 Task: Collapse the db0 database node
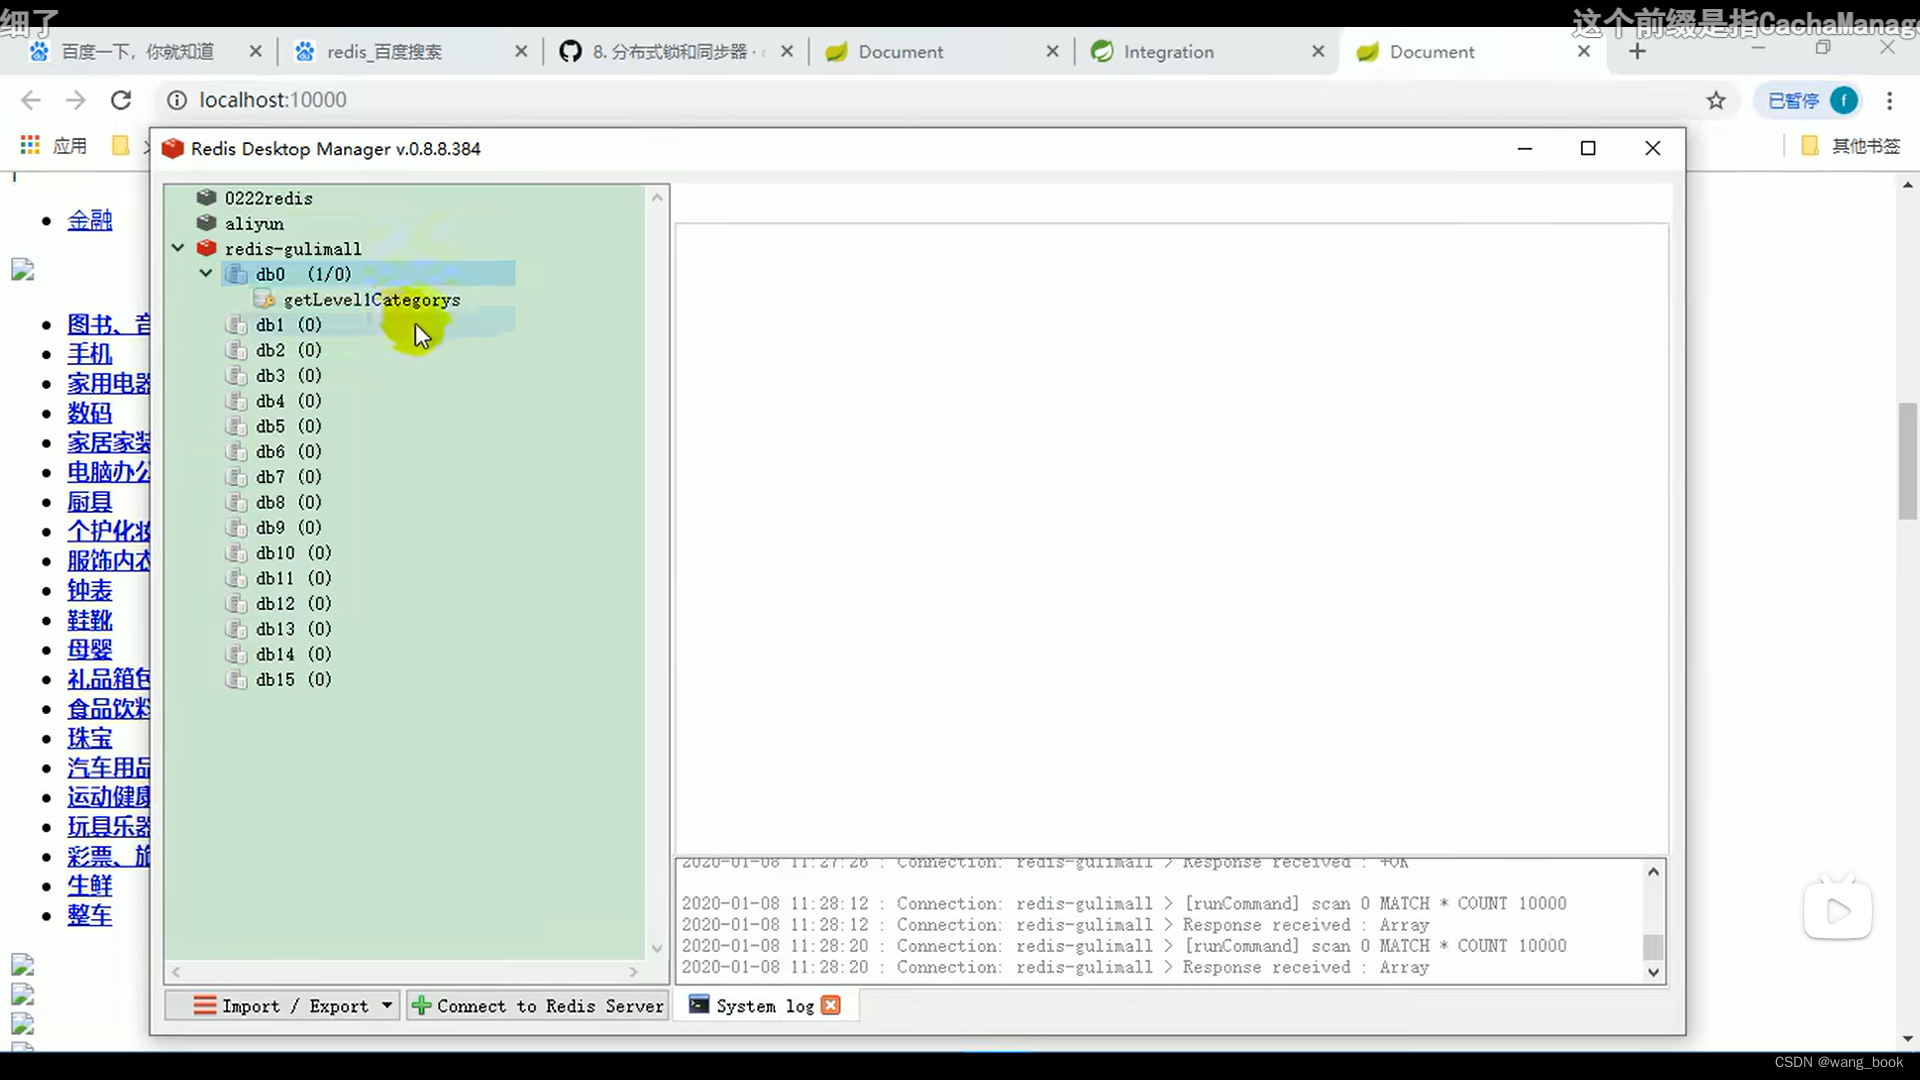point(206,273)
